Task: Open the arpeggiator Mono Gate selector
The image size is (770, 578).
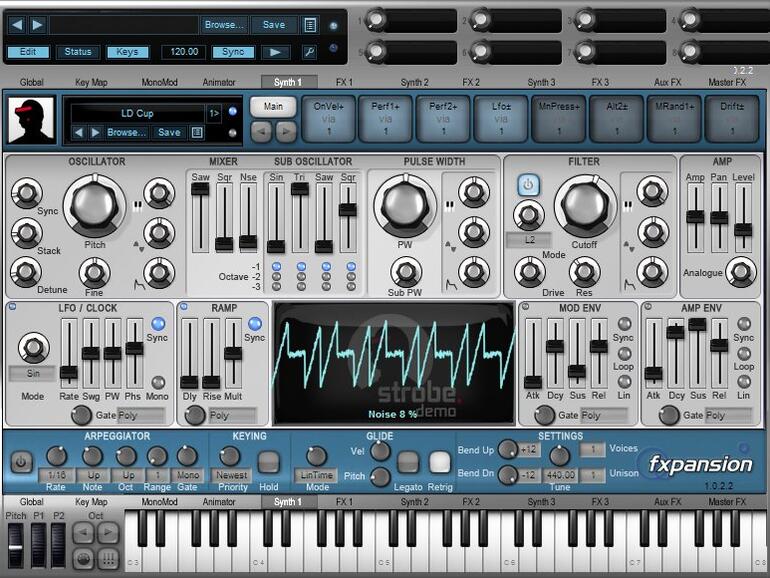Action: point(187,475)
